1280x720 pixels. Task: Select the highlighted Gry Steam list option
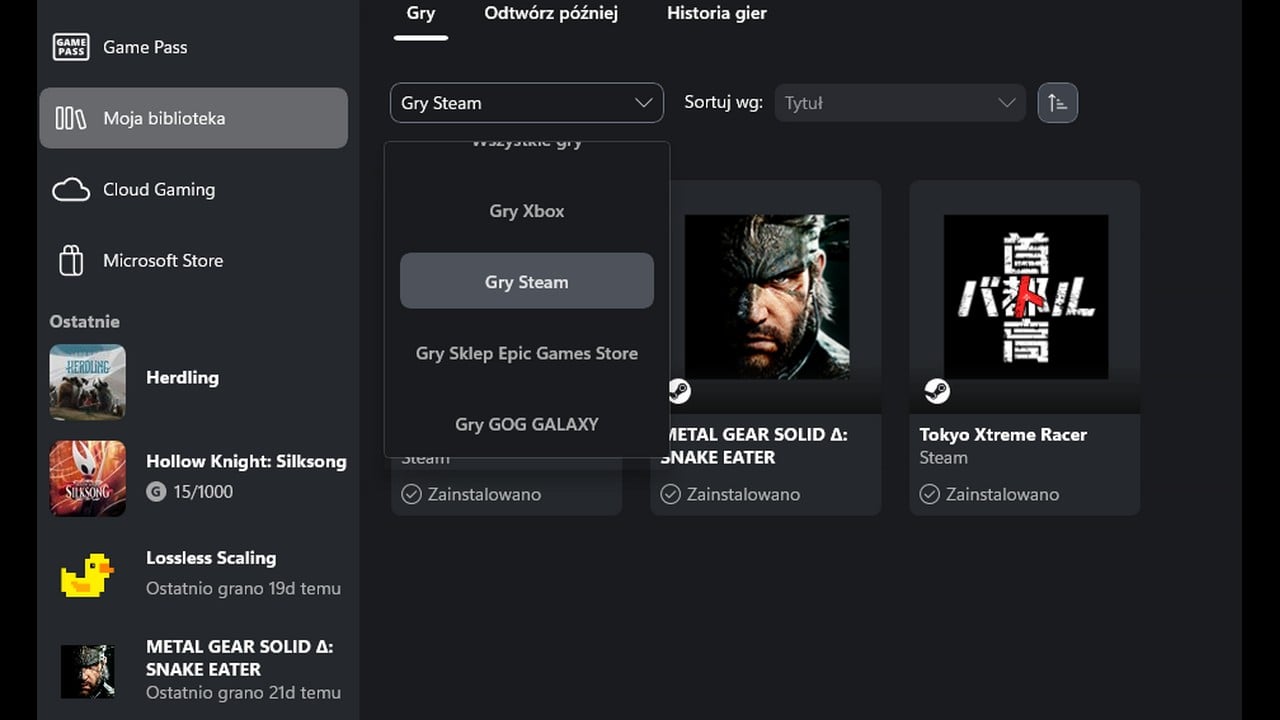pyautogui.click(x=527, y=282)
